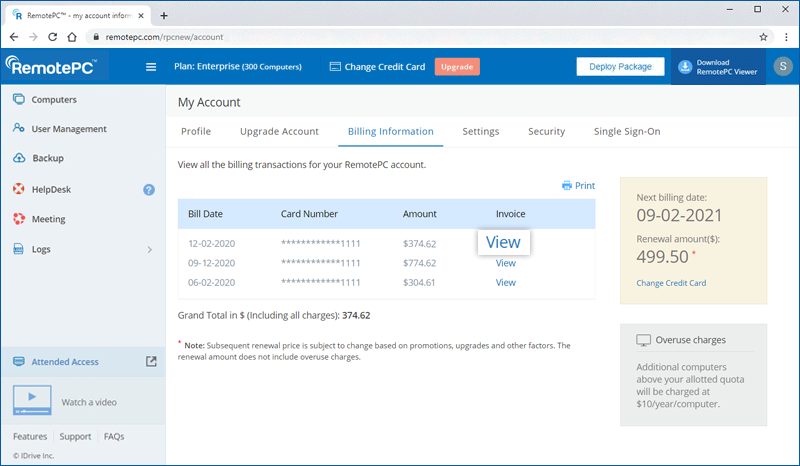This screenshot has height=466, width=800.
Task: Open the Chrome three-dot menu
Action: [786, 37]
